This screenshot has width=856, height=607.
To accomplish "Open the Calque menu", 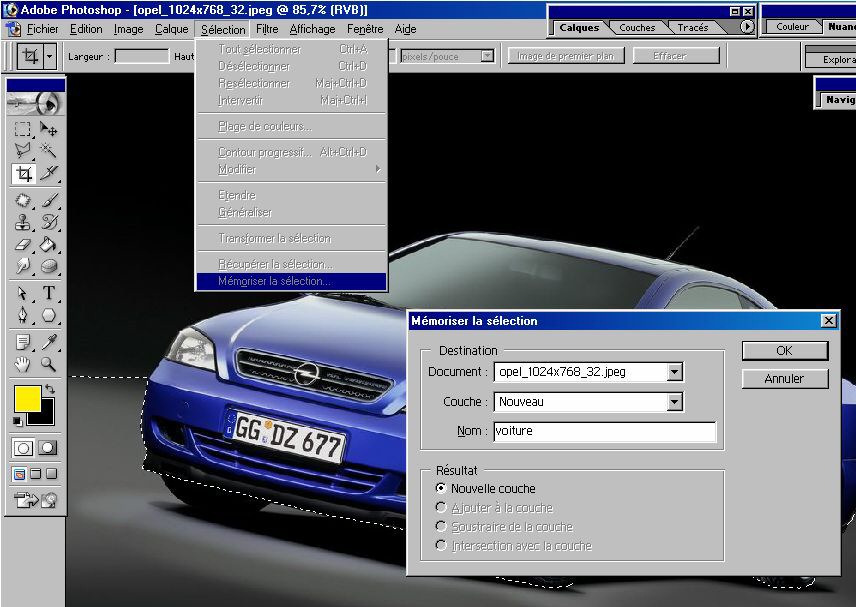I will coord(171,29).
